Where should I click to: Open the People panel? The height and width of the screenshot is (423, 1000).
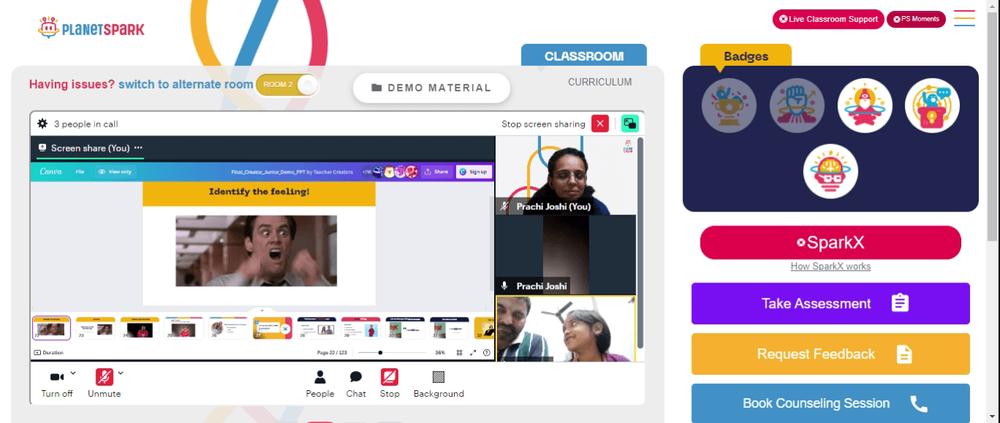pos(320,384)
